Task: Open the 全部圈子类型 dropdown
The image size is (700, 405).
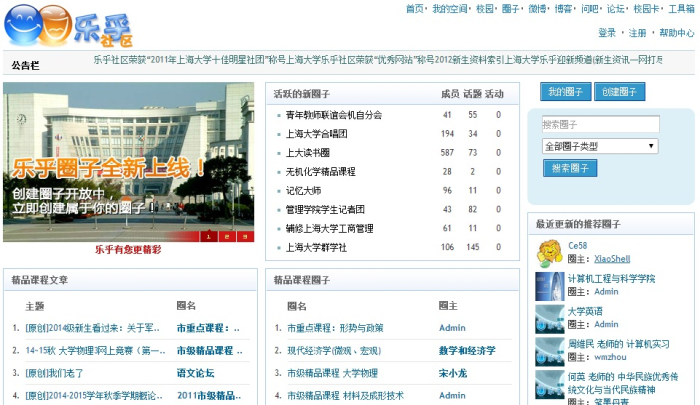Action: [600, 146]
